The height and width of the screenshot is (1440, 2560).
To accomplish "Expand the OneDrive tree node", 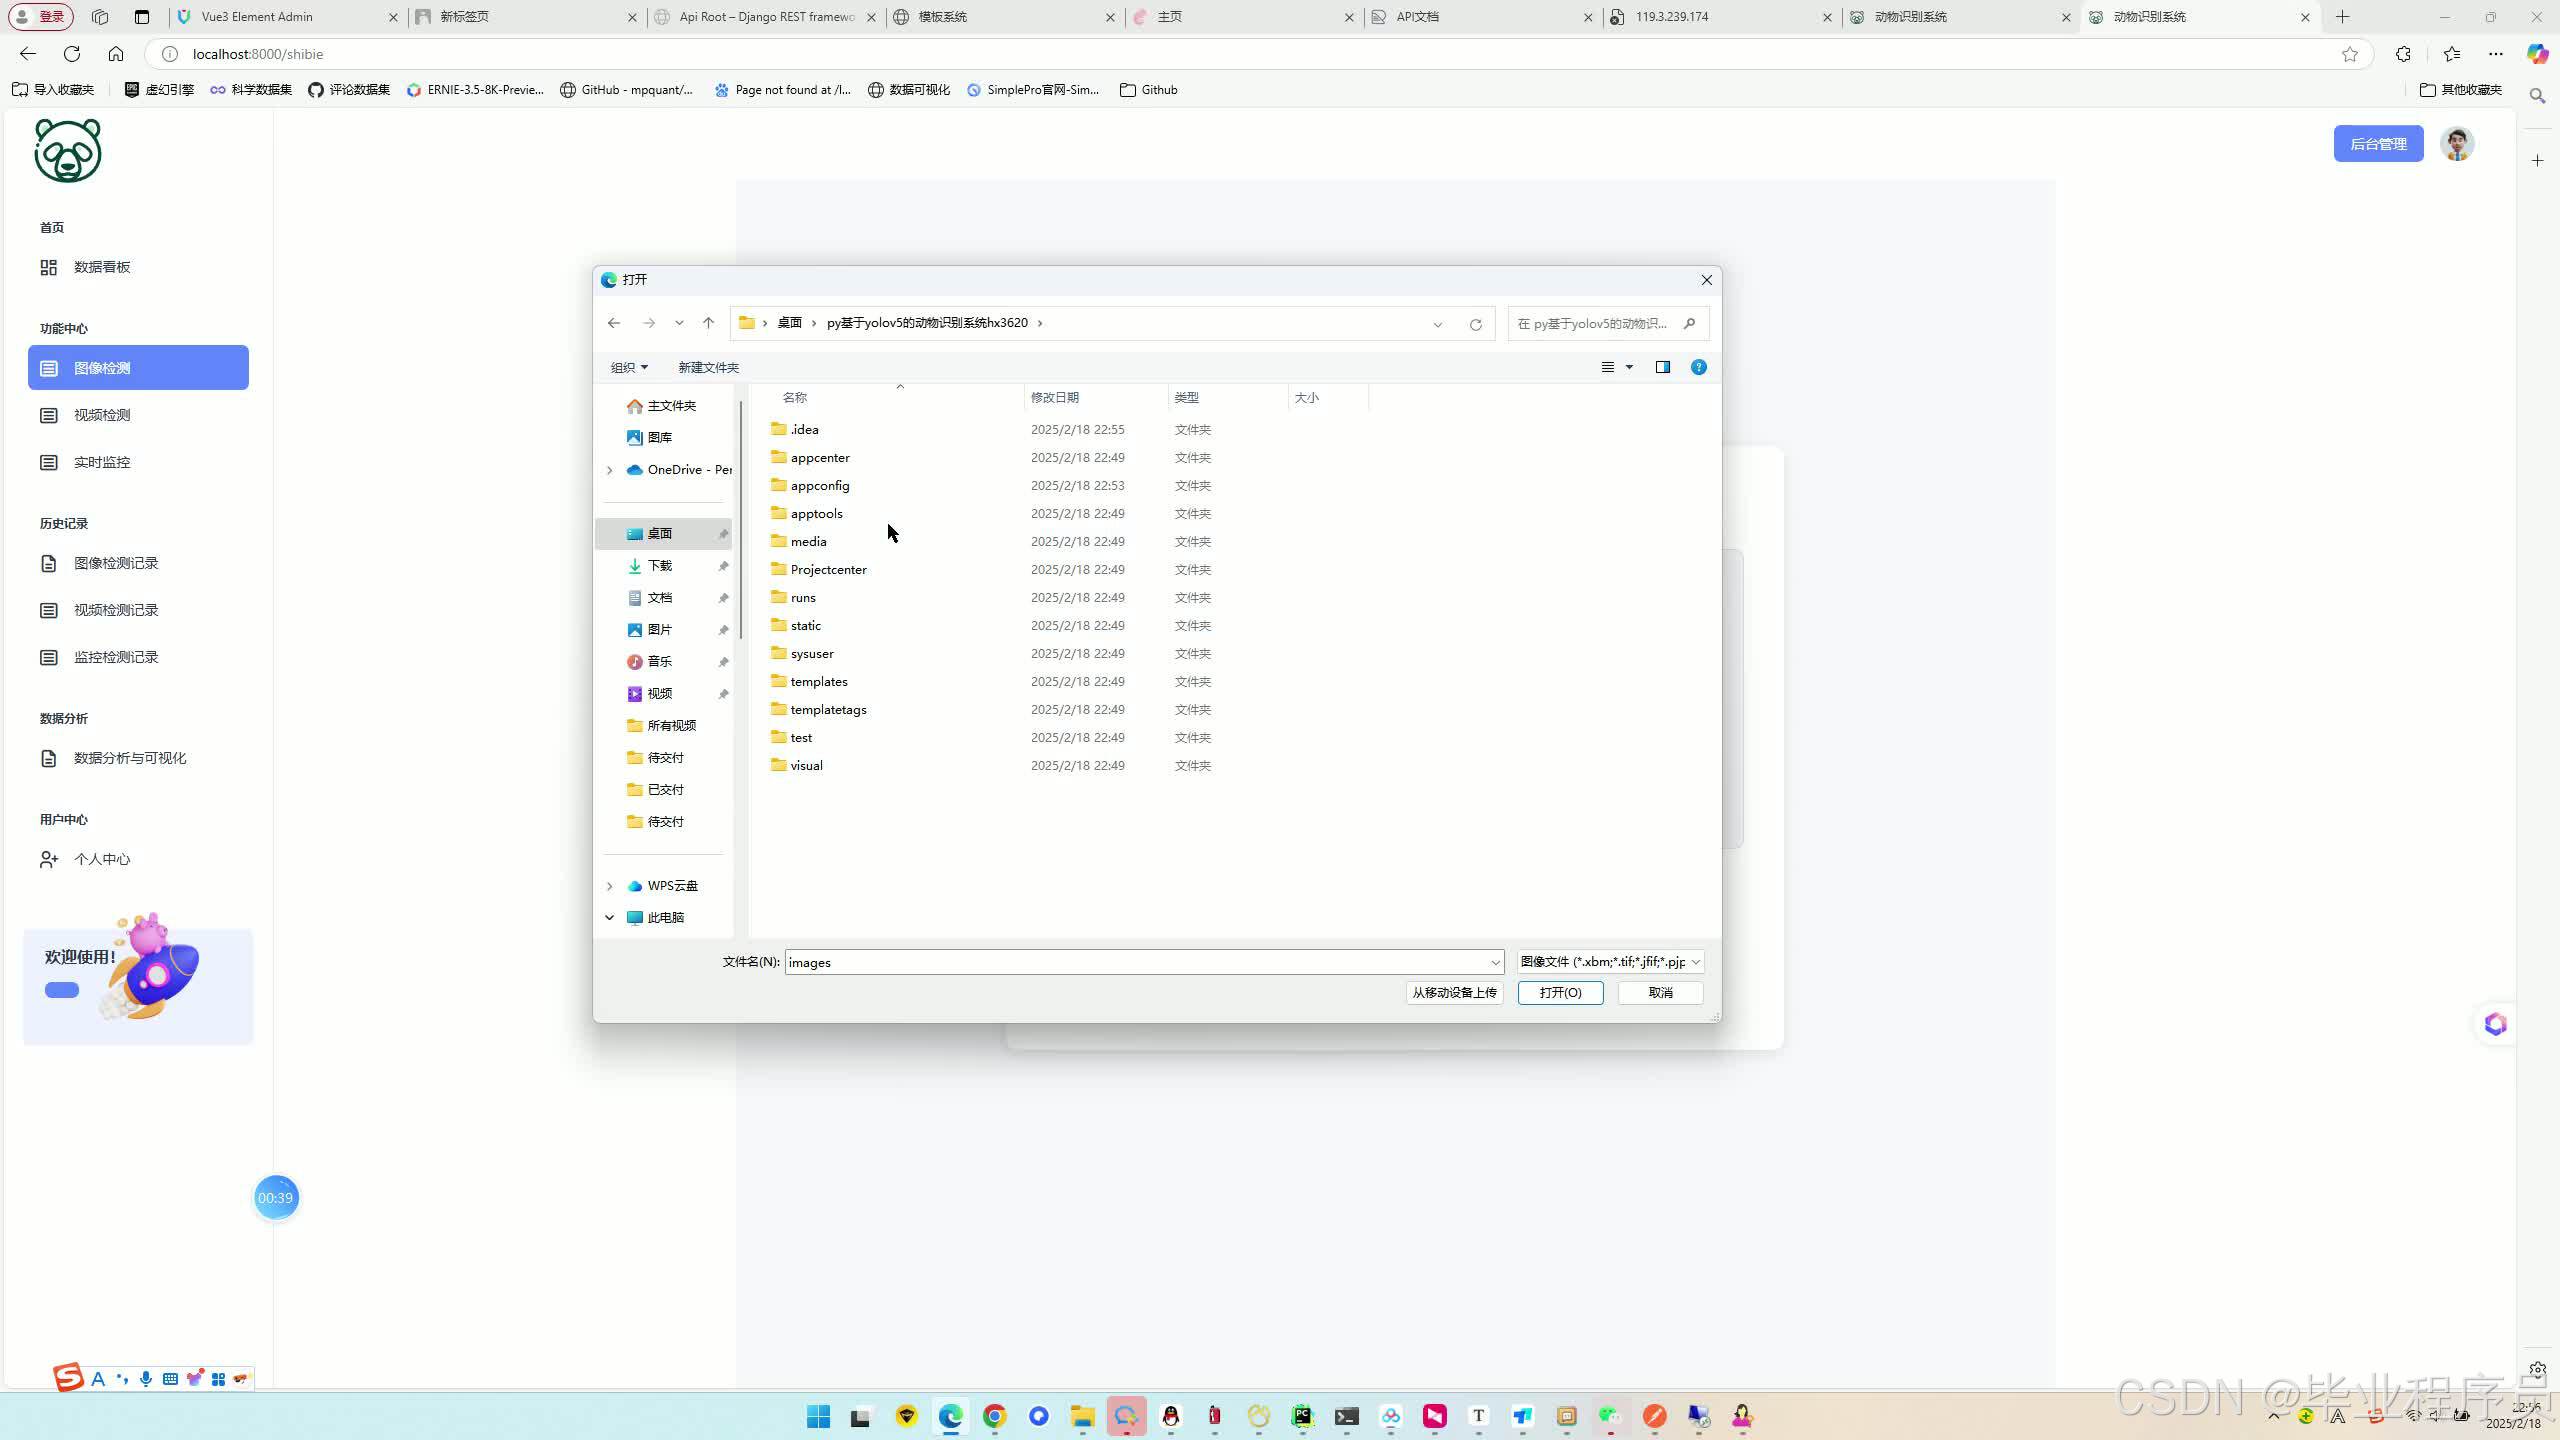I will 609,470.
